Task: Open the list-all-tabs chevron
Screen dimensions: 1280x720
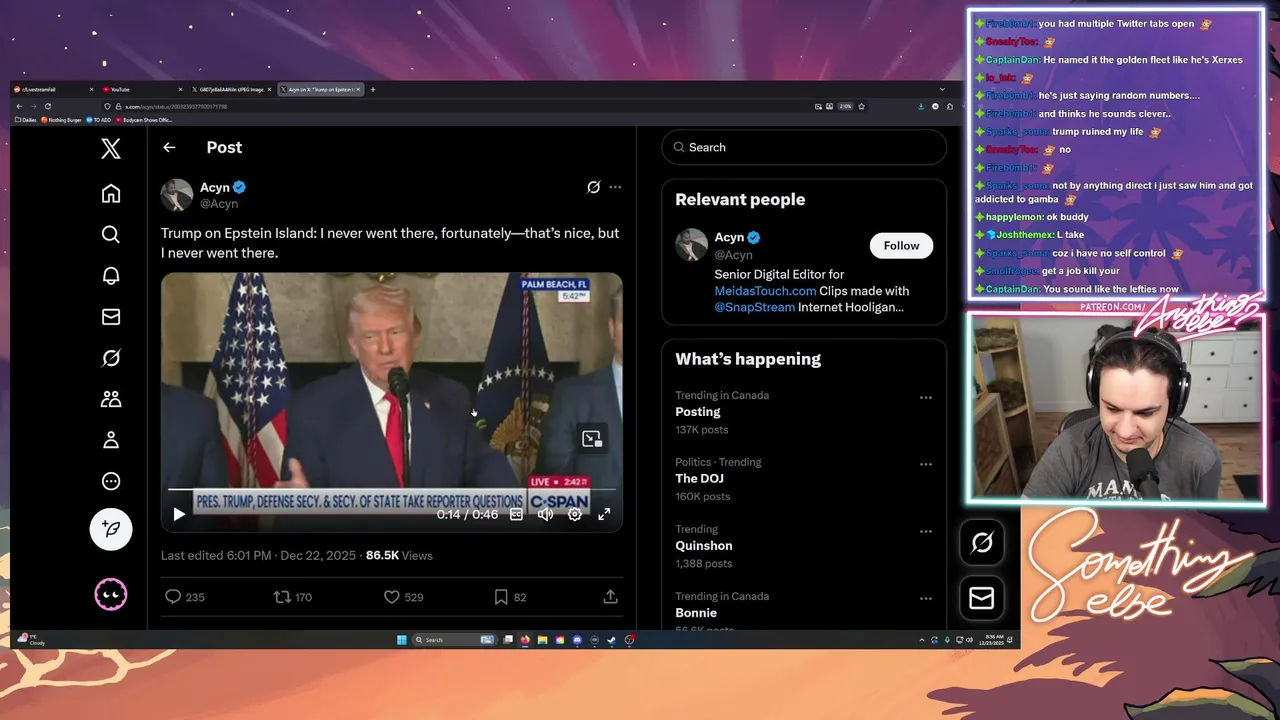Action: tap(942, 89)
